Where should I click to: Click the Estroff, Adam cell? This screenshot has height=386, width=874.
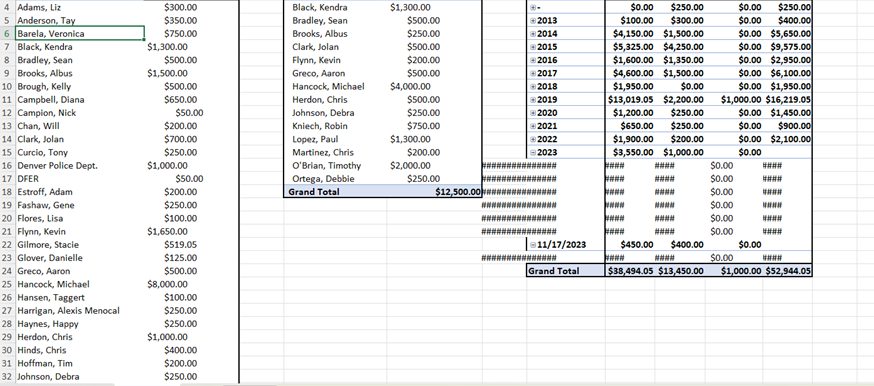[x=80, y=192]
